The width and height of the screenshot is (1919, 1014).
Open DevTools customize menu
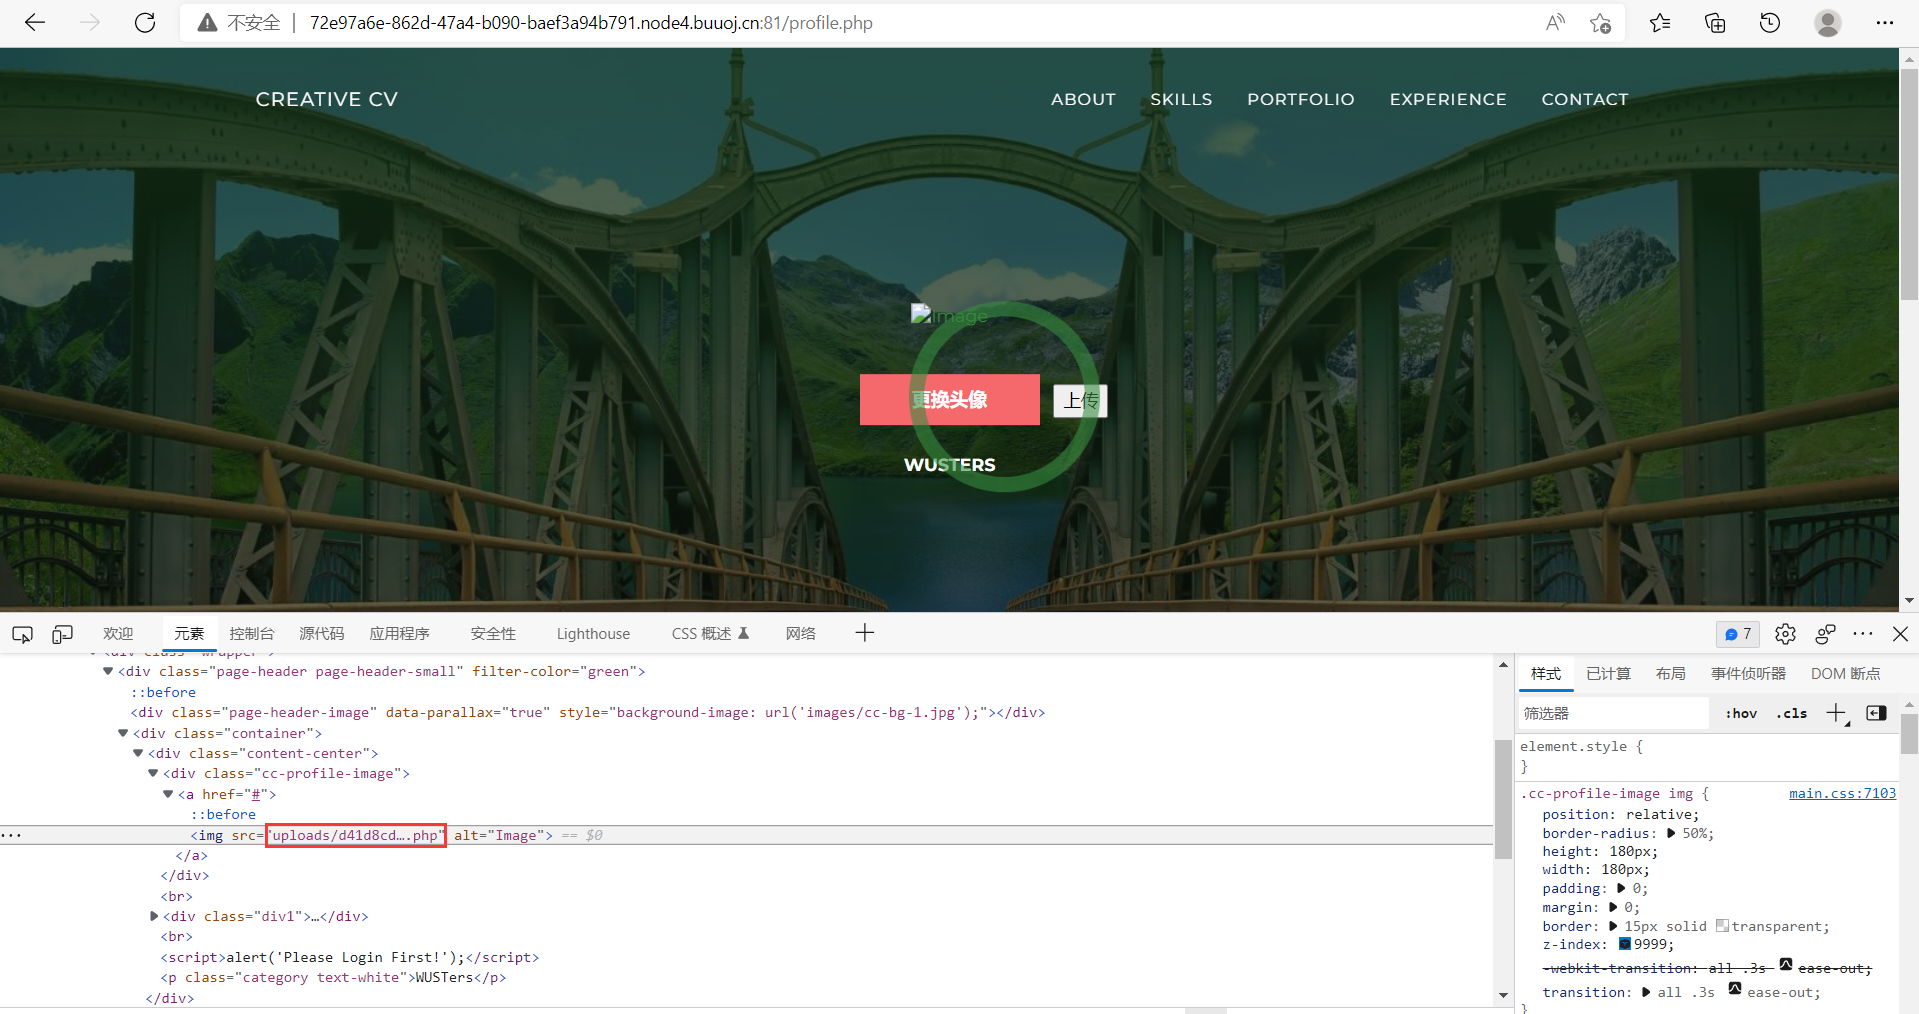coord(1863,634)
